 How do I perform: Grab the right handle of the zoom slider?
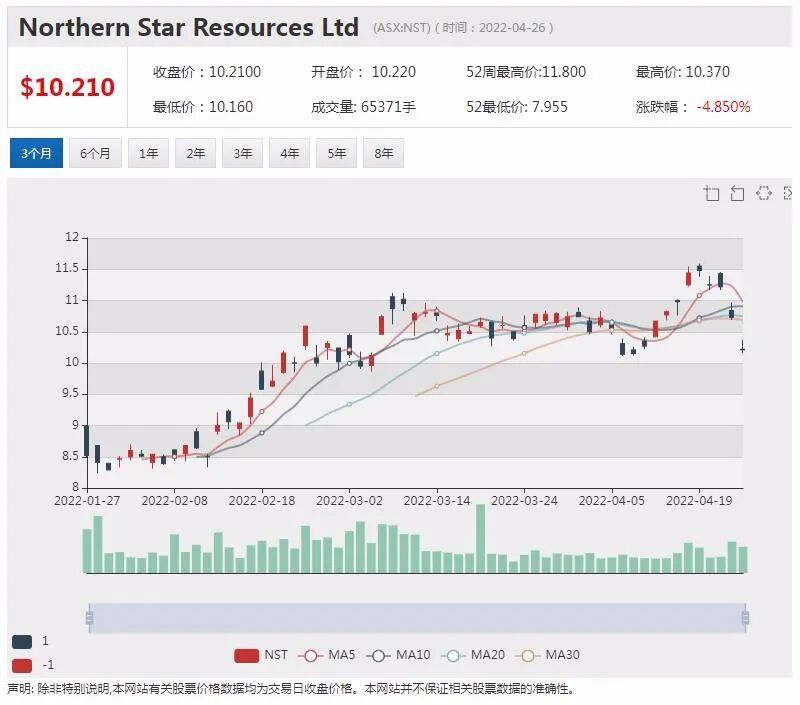[x=745, y=618]
